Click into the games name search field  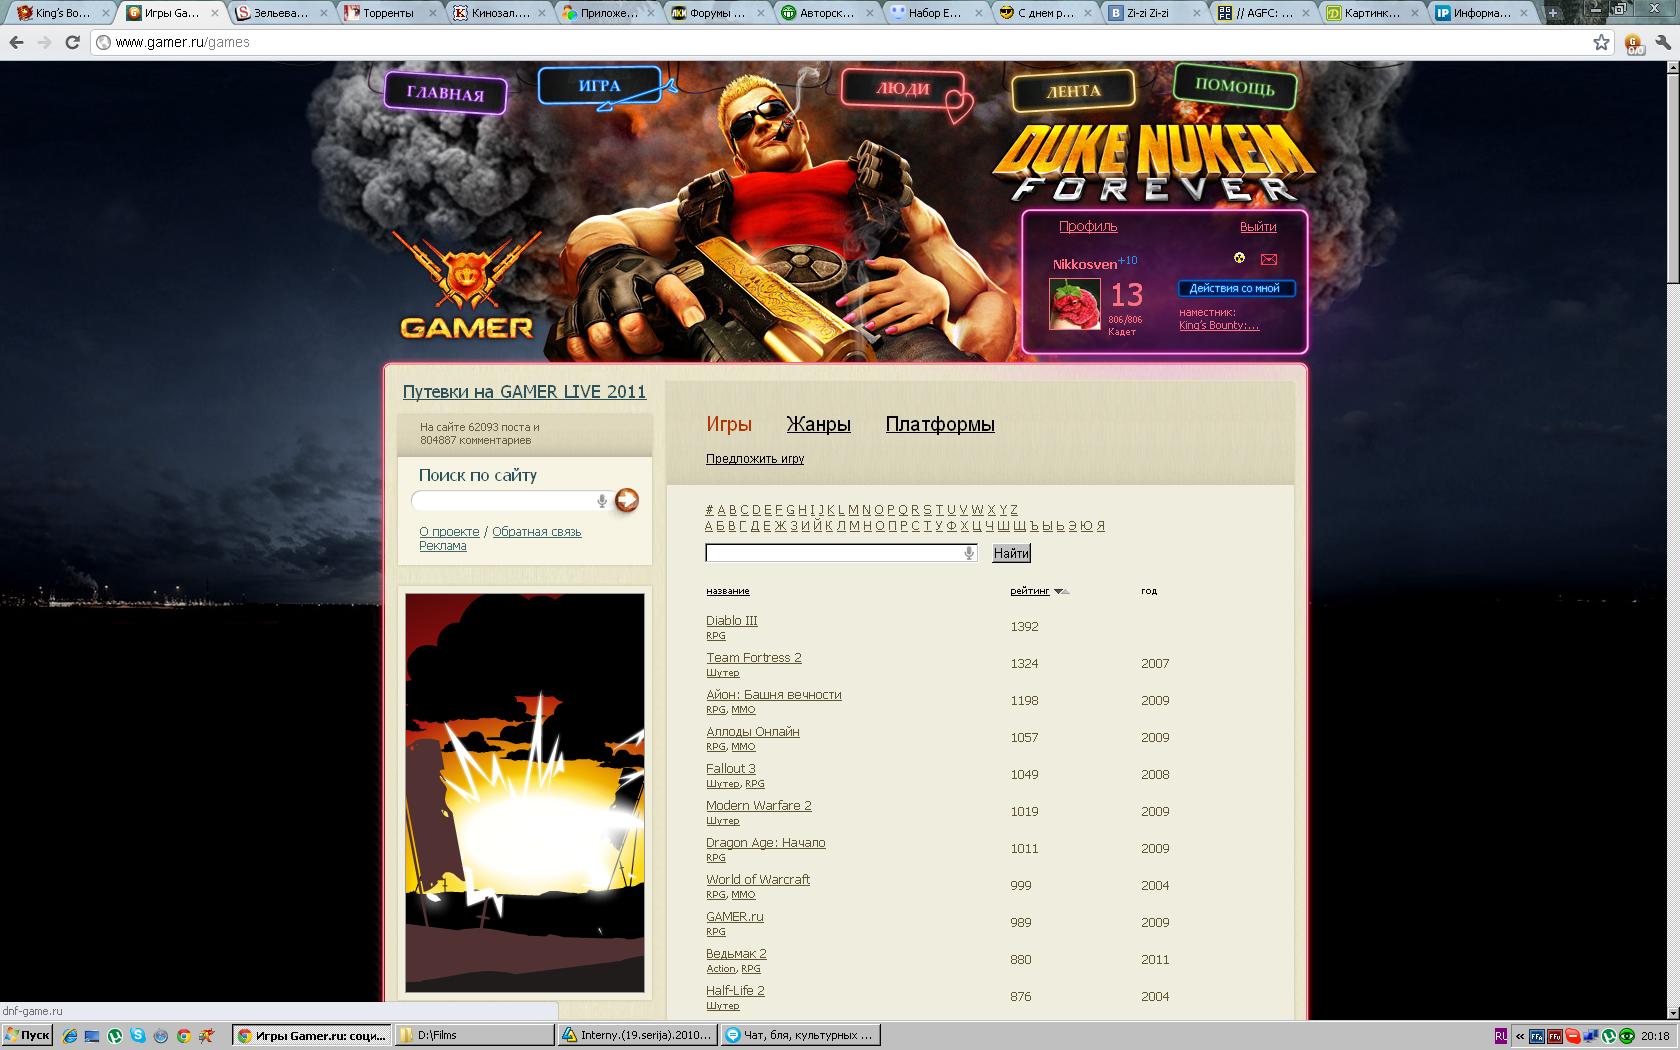coord(835,553)
